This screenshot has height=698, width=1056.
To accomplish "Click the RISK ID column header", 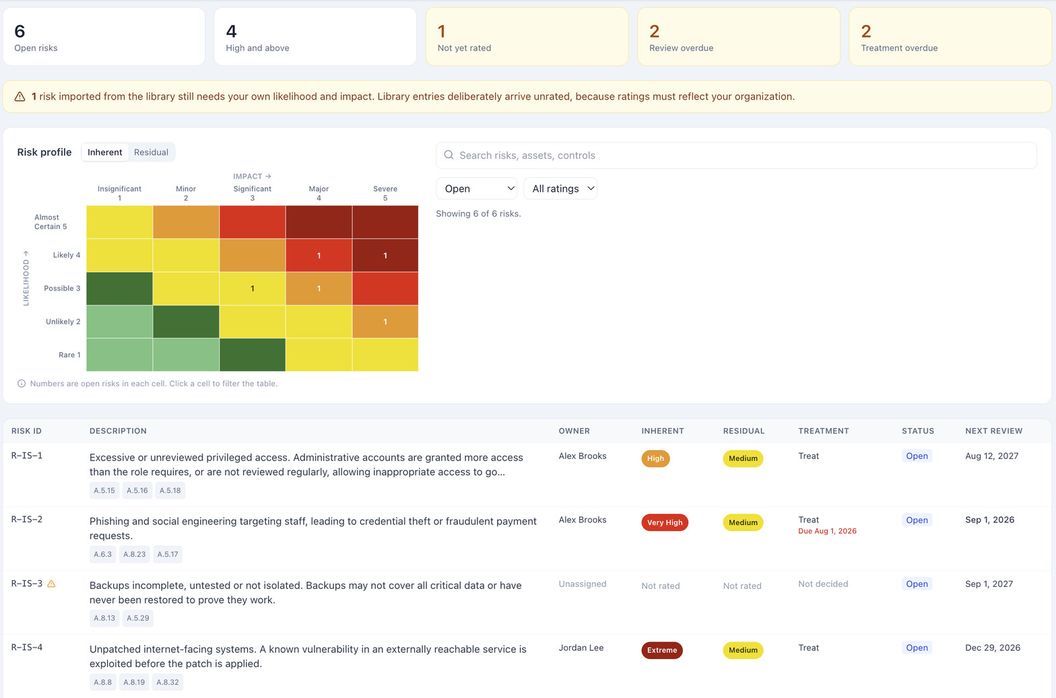I will 26,431.
